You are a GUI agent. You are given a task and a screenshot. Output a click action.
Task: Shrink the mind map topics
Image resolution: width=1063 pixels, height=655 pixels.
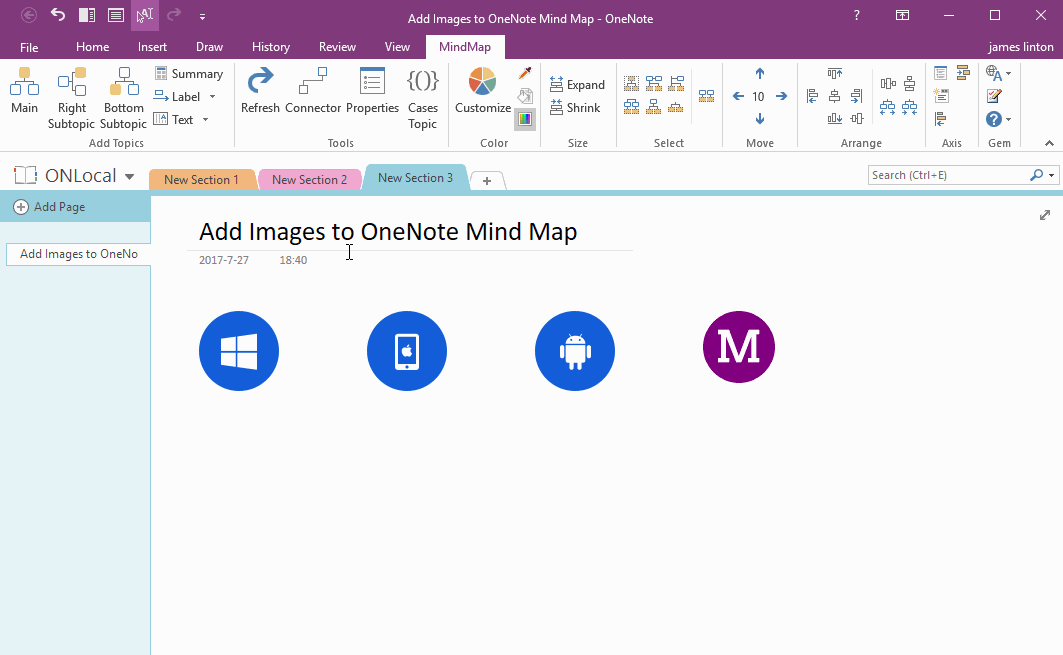click(577, 107)
